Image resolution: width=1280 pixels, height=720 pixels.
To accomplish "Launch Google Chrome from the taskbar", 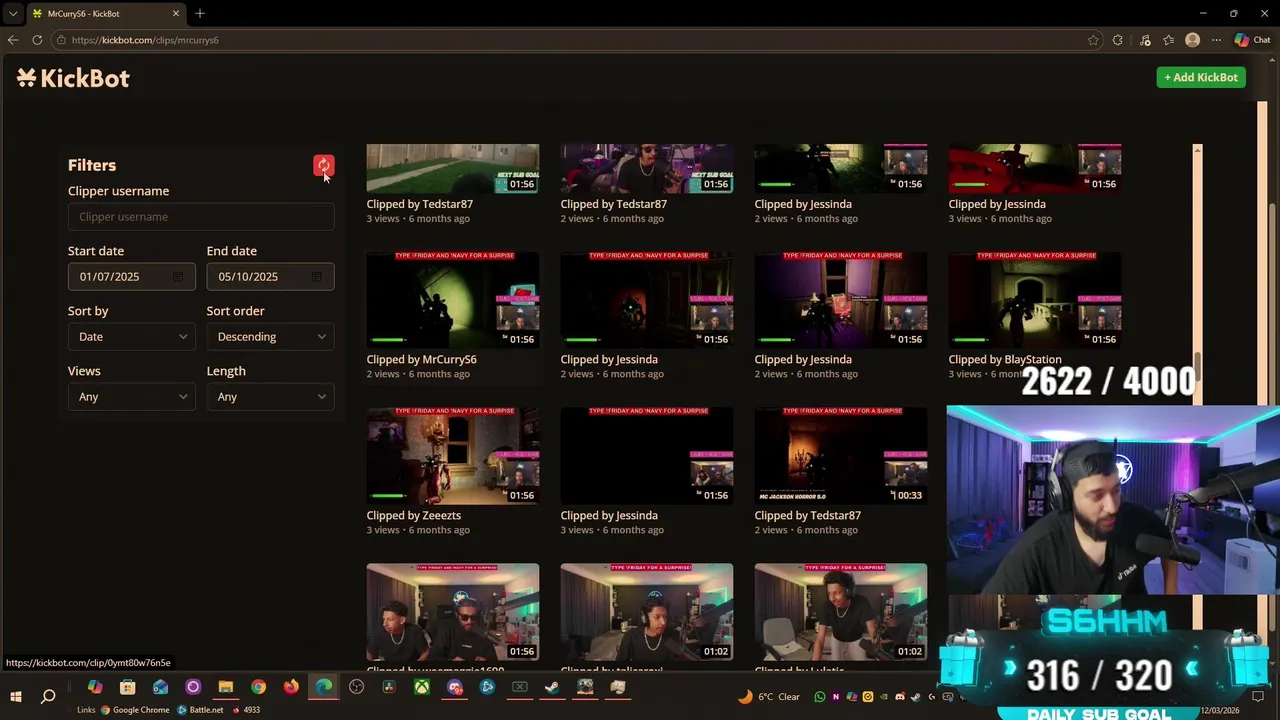I will (x=258, y=687).
